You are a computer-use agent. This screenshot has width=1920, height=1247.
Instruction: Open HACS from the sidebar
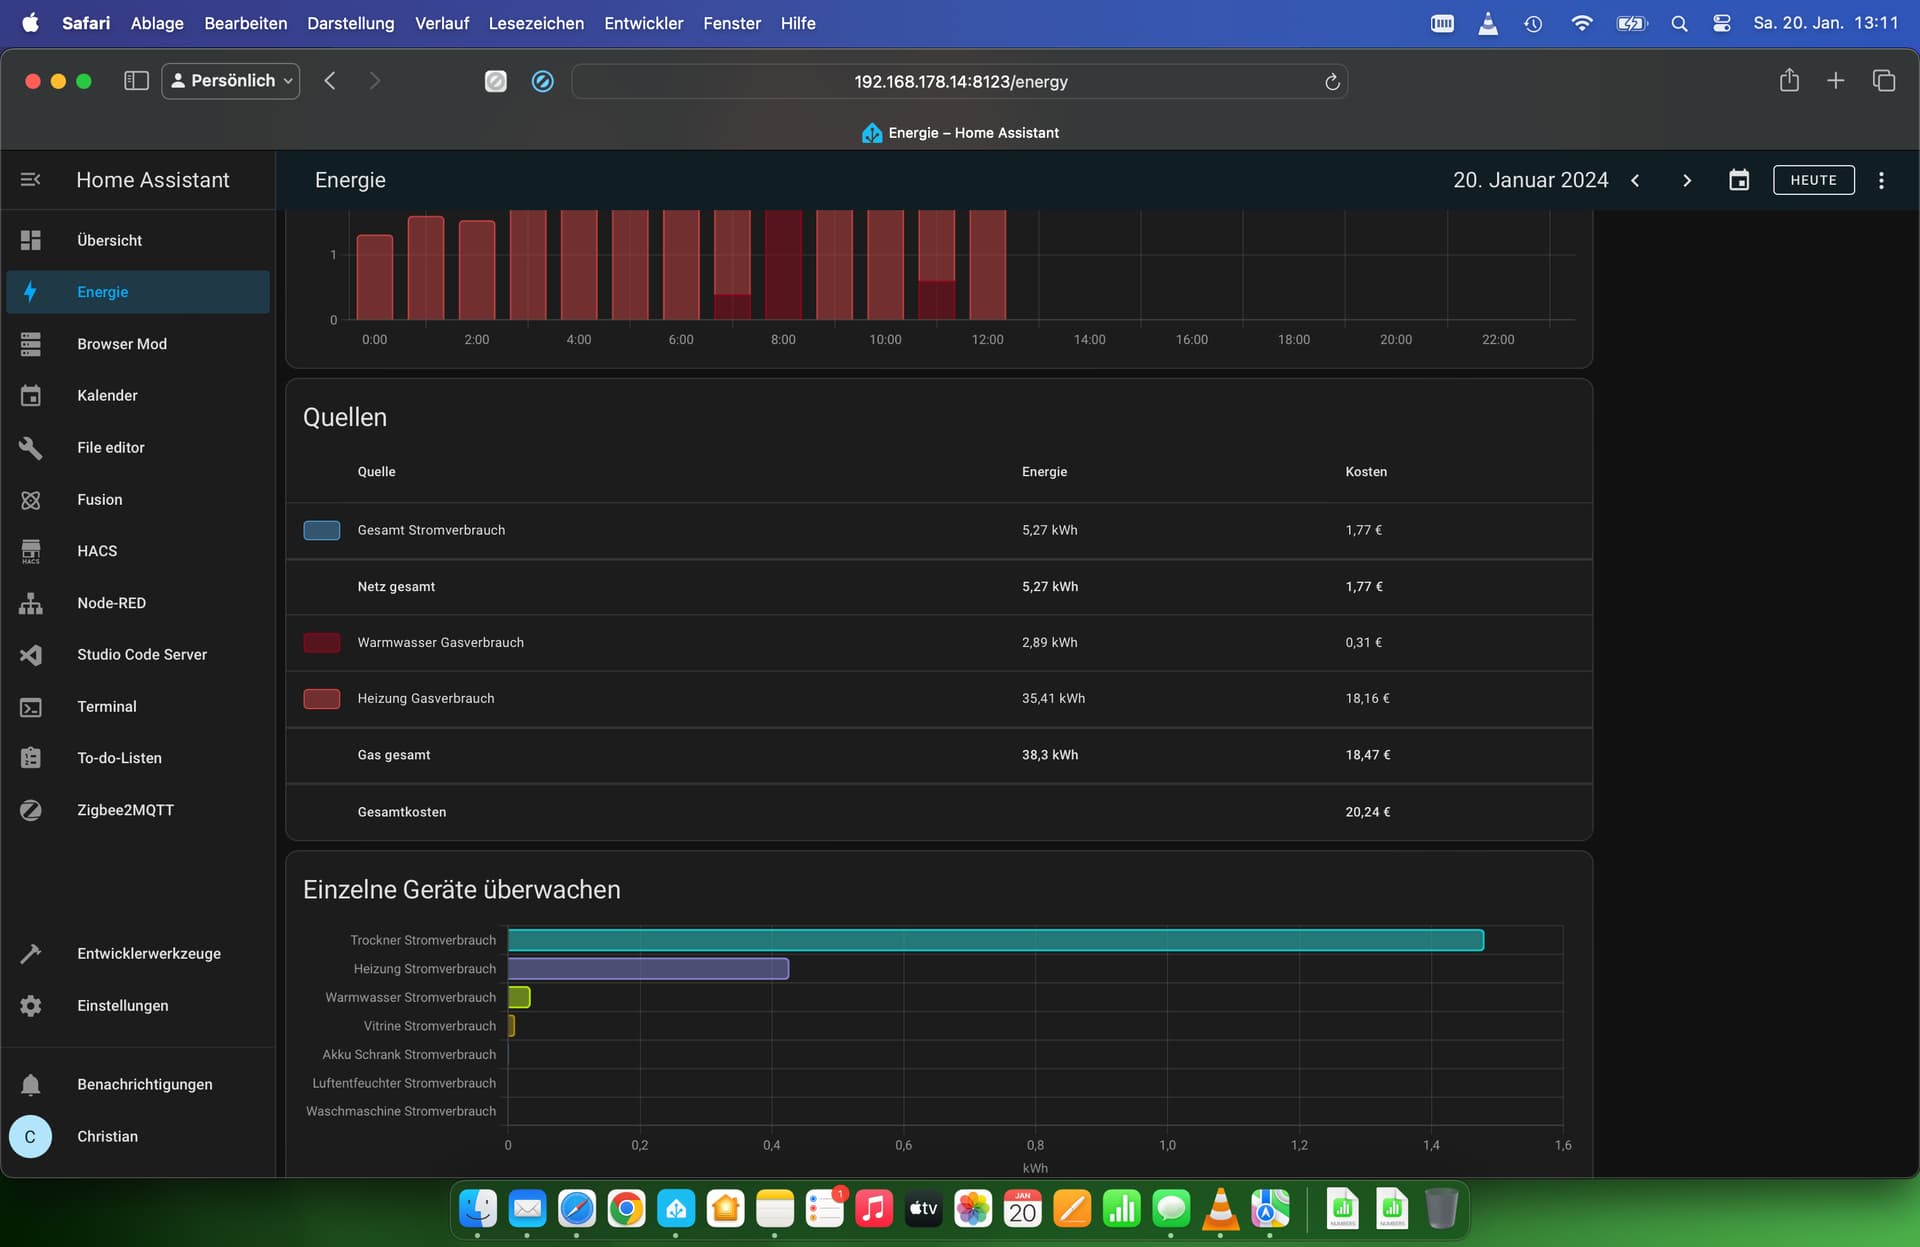click(97, 551)
